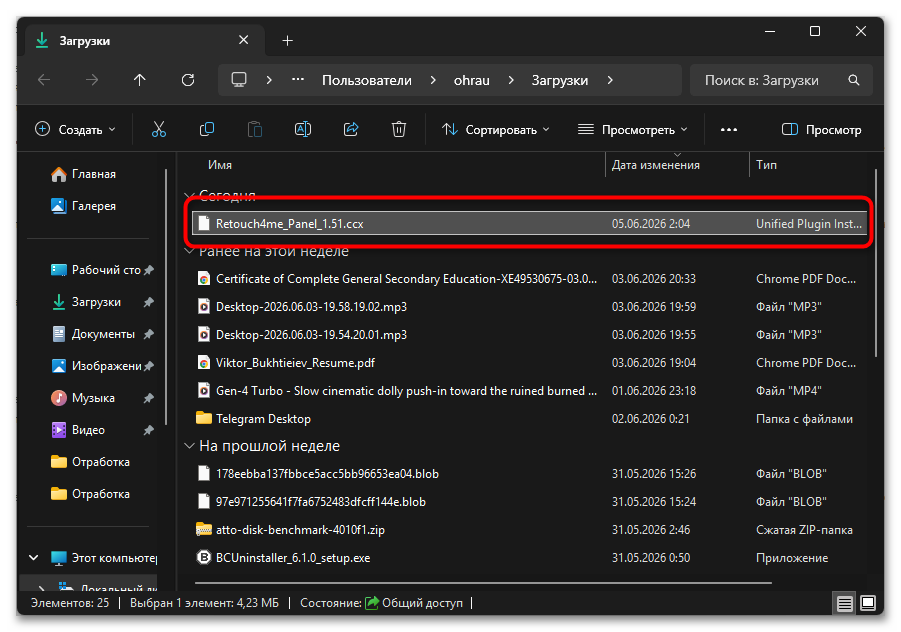Viewport: 901px width, 632px height.
Task: Click the pin icon beside Музыка
Action: tap(149, 398)
